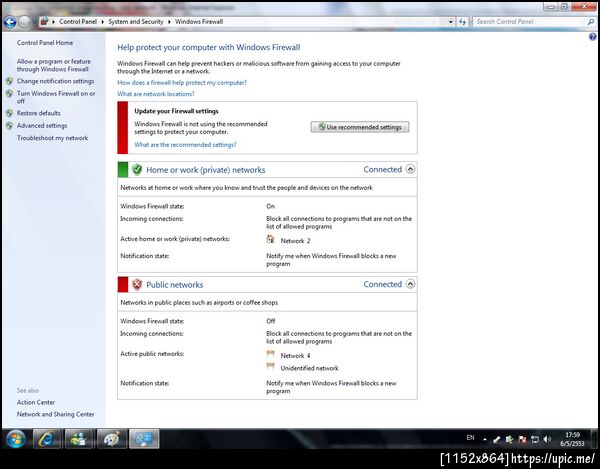600x469 pixels.
Task: Click Home or work (private) networks heading
Action: 206,170
